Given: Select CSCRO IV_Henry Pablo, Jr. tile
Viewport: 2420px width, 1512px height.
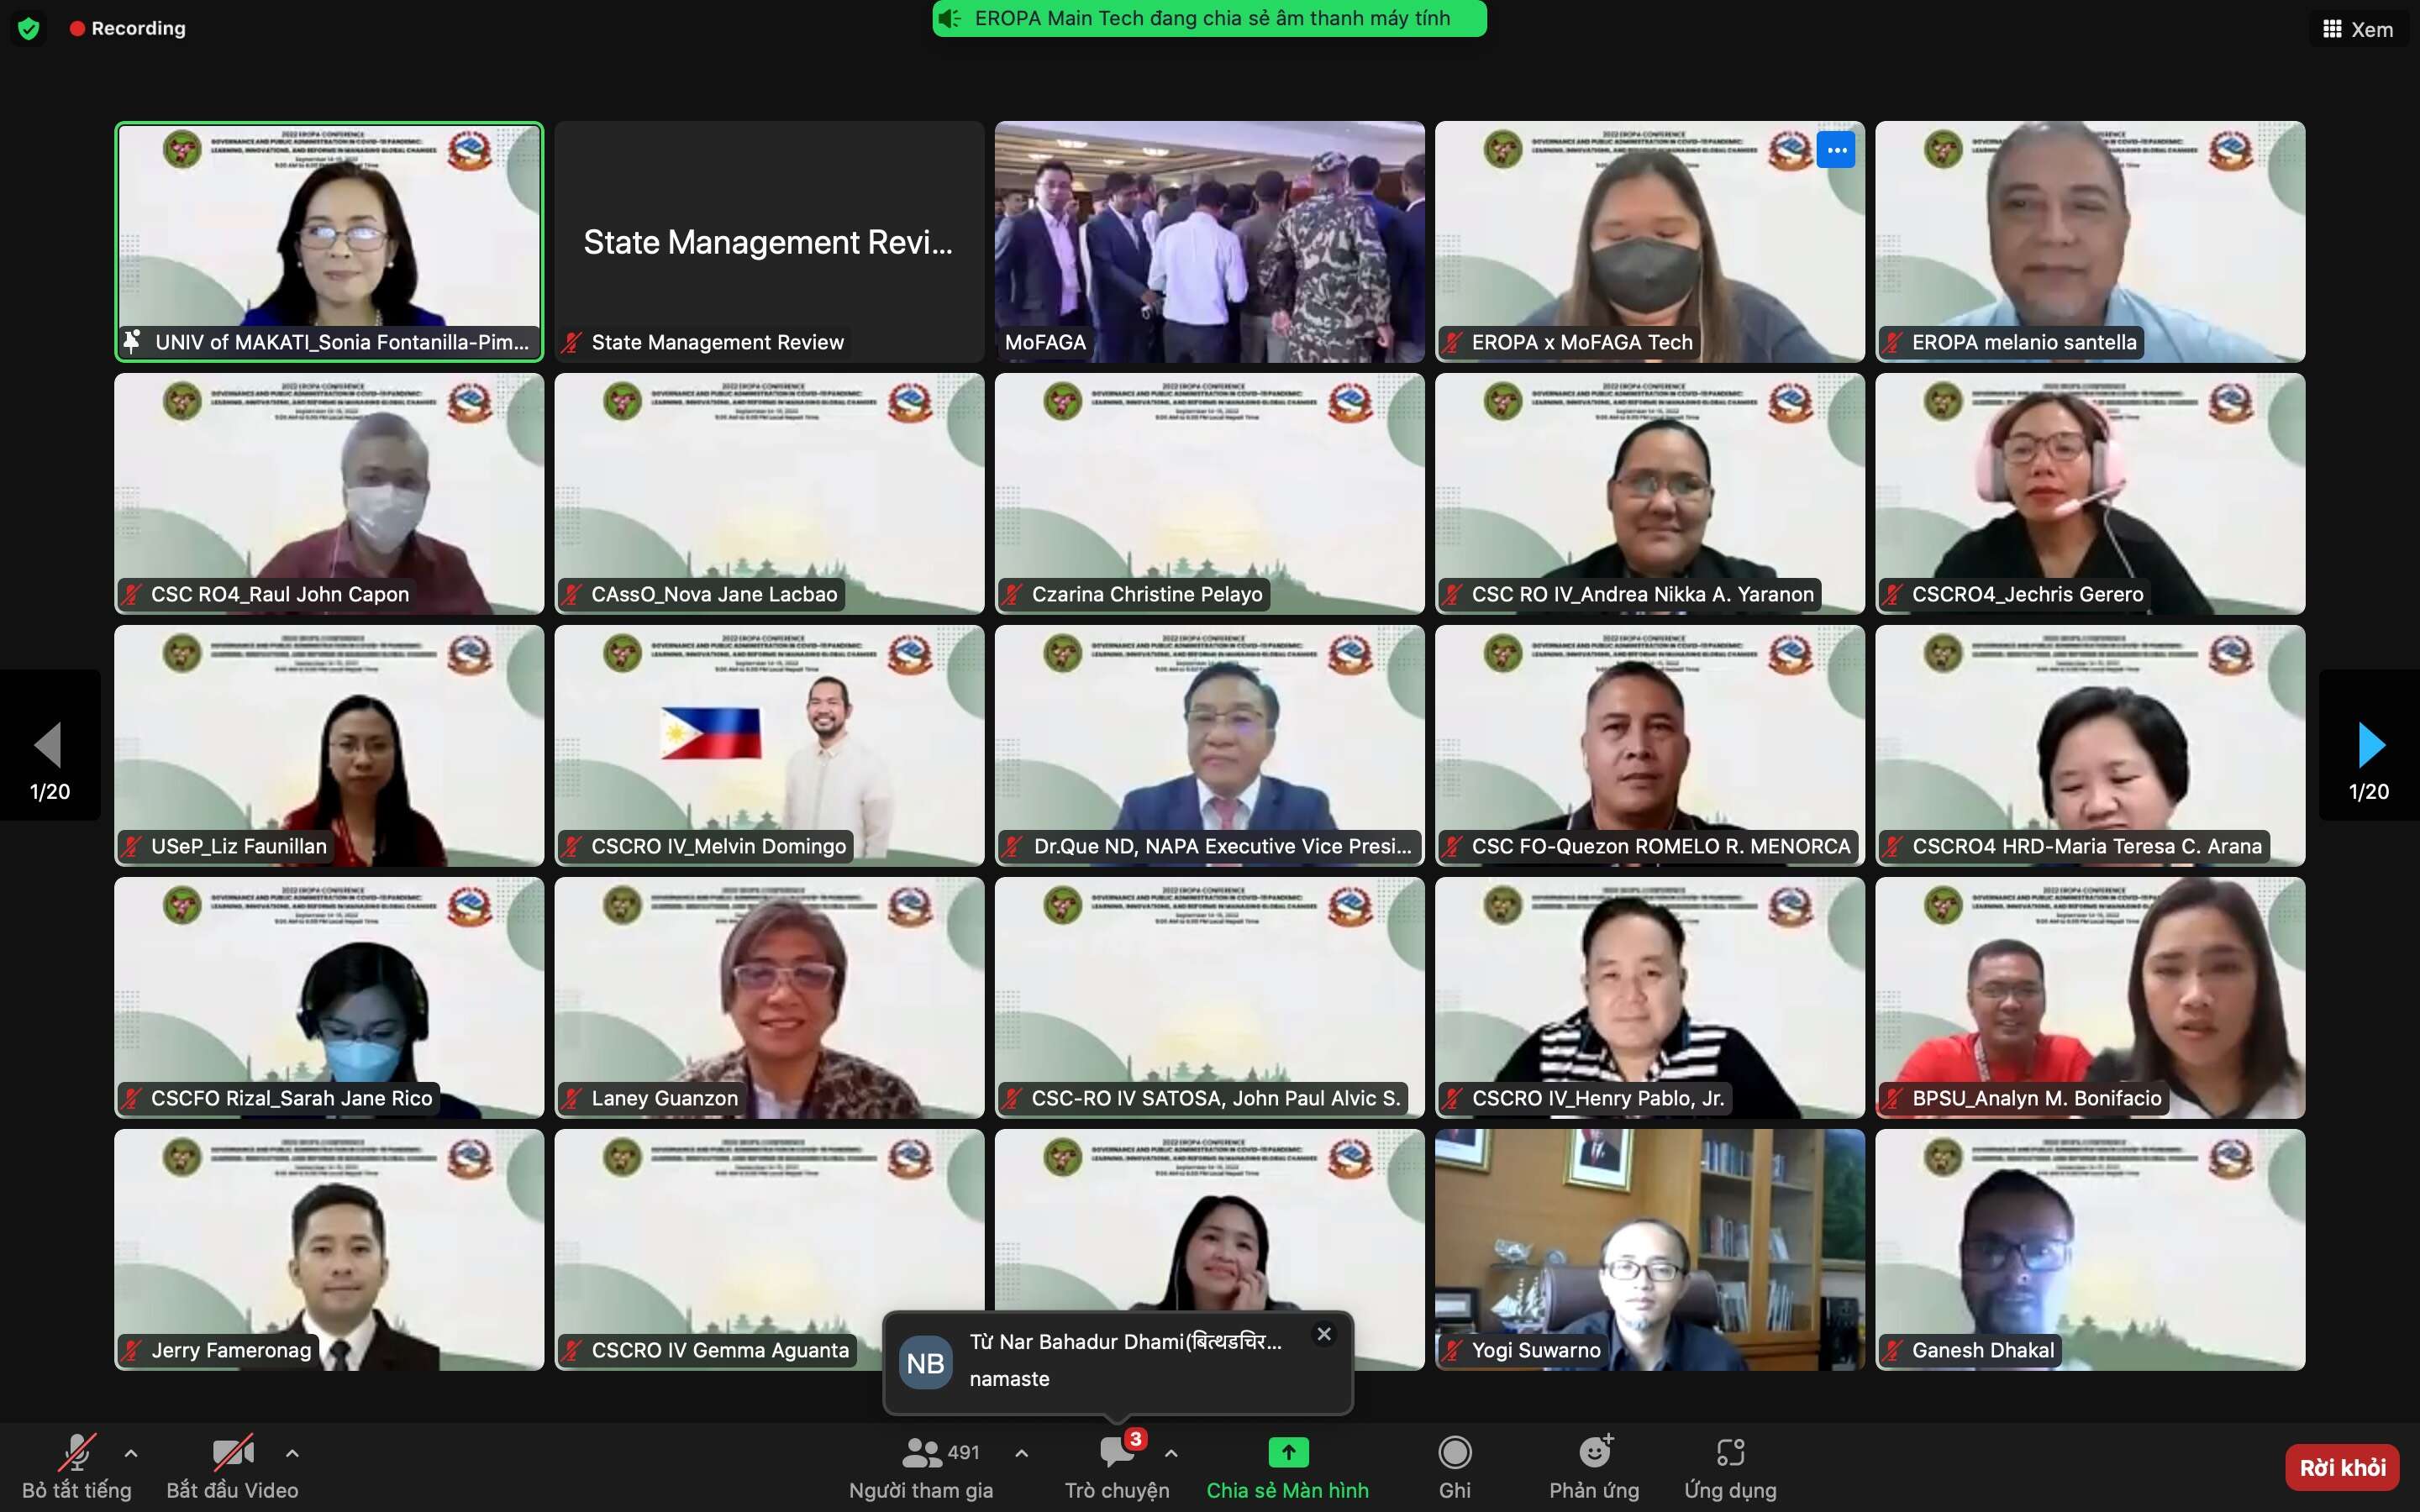Looking at the screenshot, I should 1650,998.
